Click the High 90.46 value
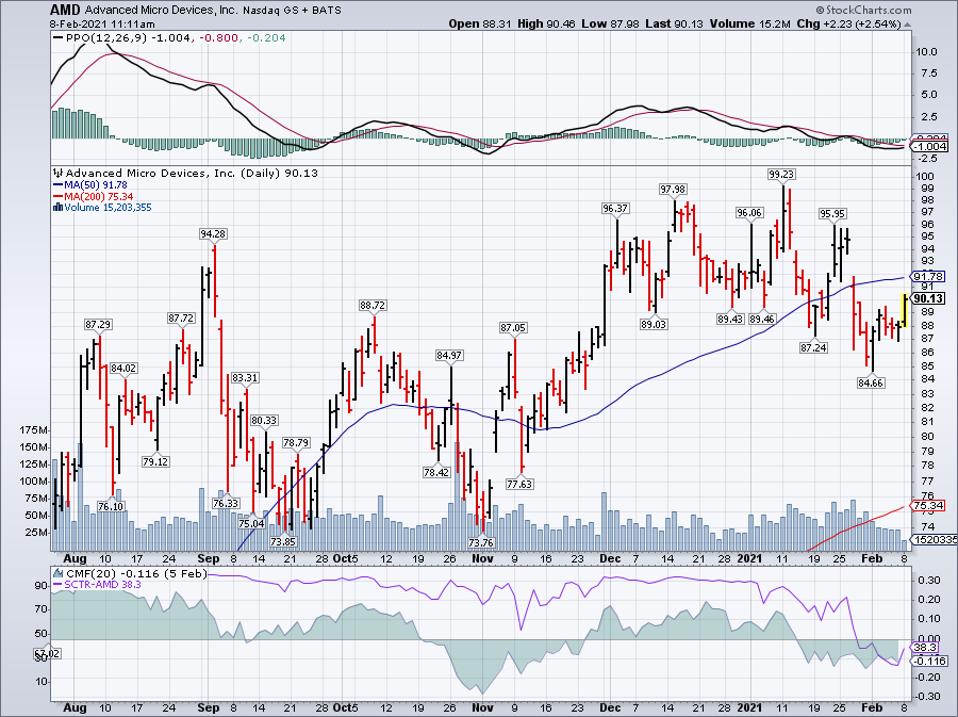 pyautogui.click(x=546, y=24)
